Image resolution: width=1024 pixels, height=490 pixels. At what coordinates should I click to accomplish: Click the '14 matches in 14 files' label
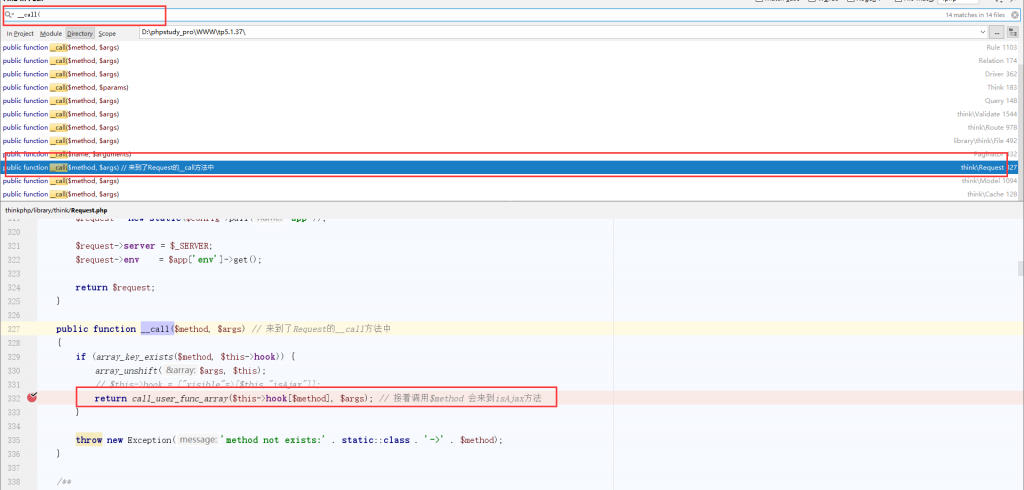coord(976,14)
